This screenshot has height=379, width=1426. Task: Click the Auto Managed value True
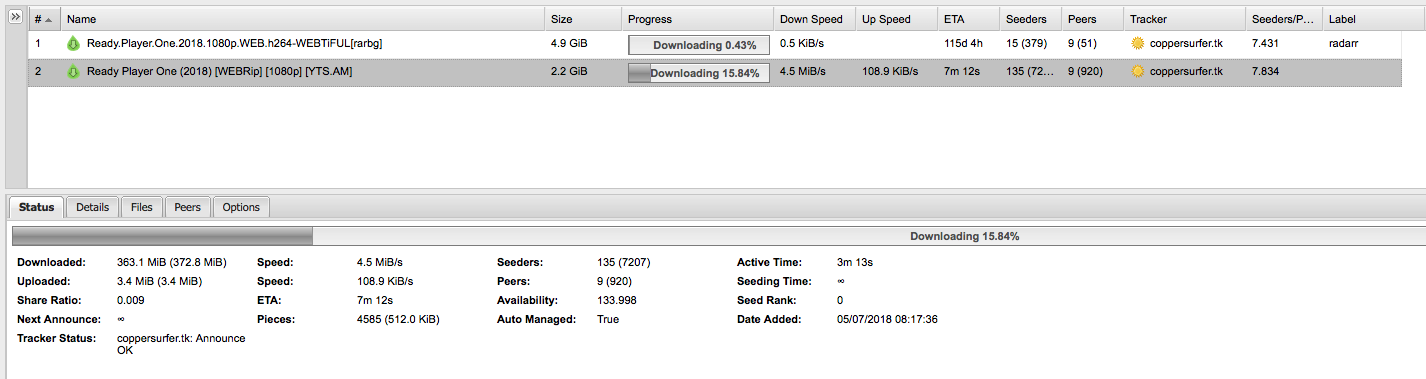click(x=608, y=319)
